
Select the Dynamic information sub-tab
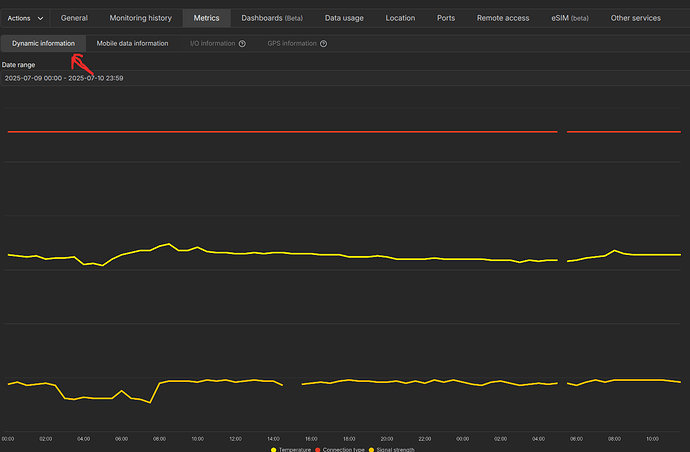coord(43,44)
